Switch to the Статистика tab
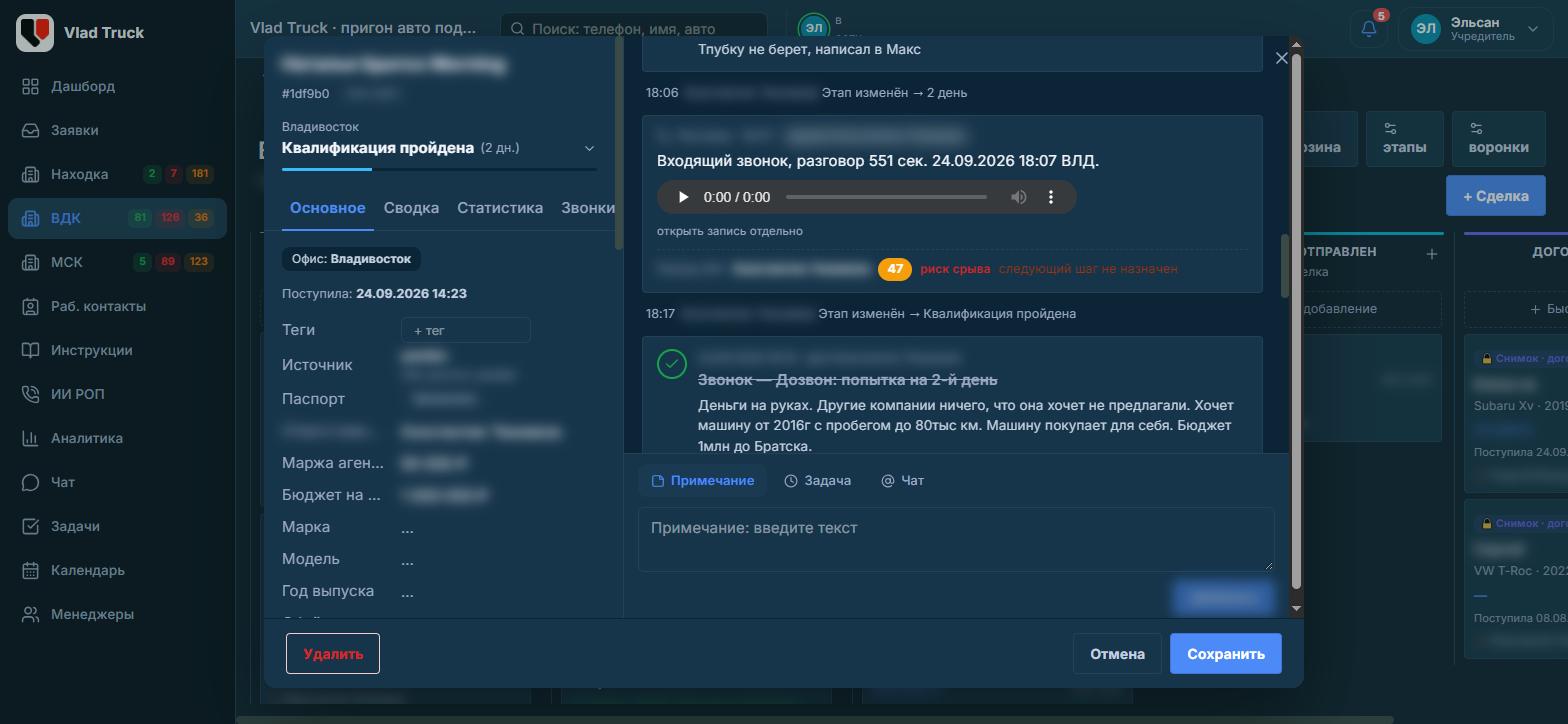Viewport: 1568px width, 724px height. tap(500, 208)
